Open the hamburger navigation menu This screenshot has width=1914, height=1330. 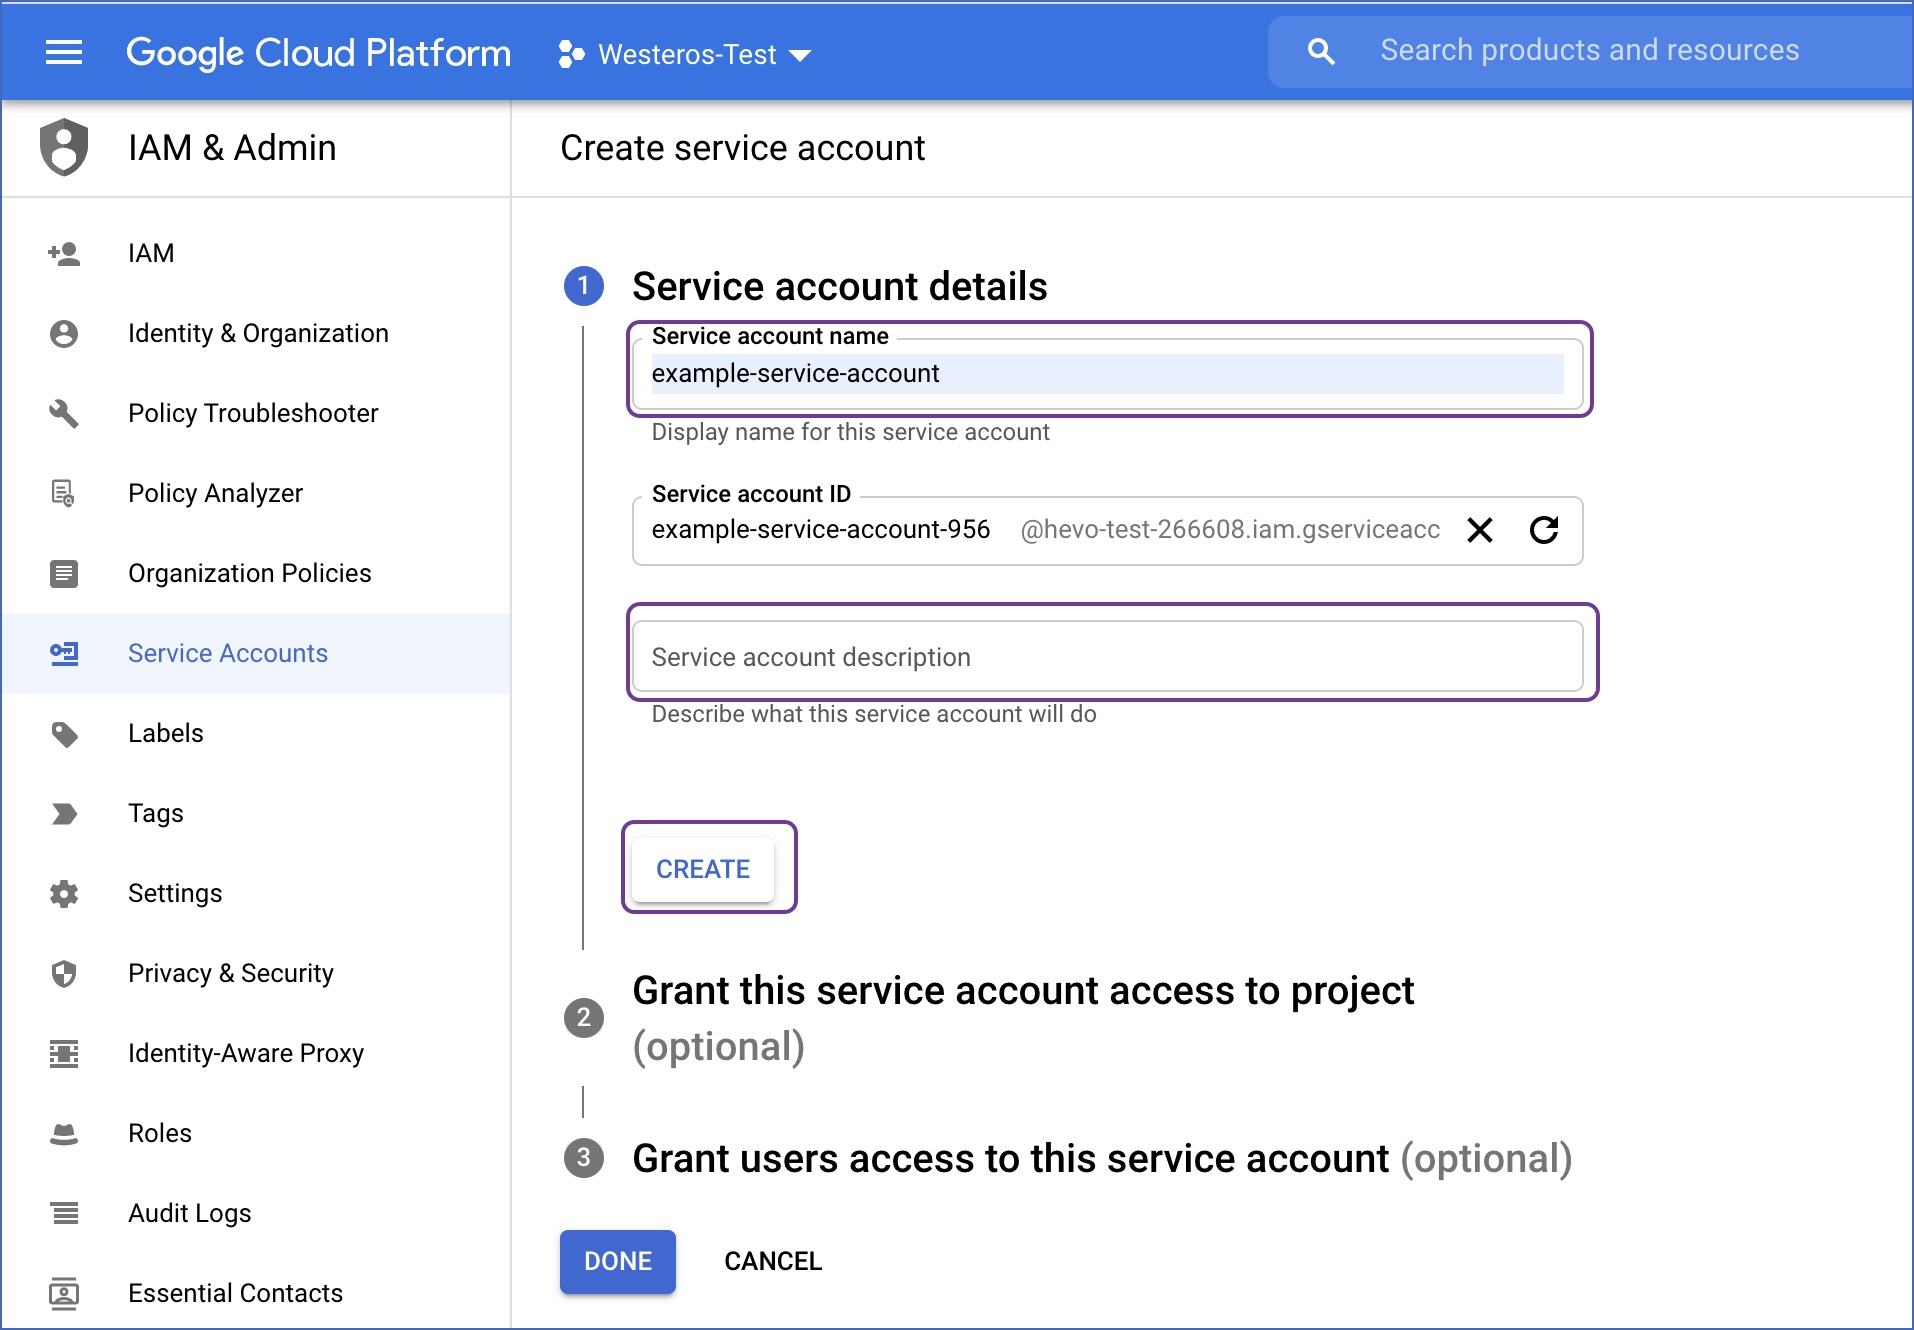pyautogui.click(x=64, y=52)
